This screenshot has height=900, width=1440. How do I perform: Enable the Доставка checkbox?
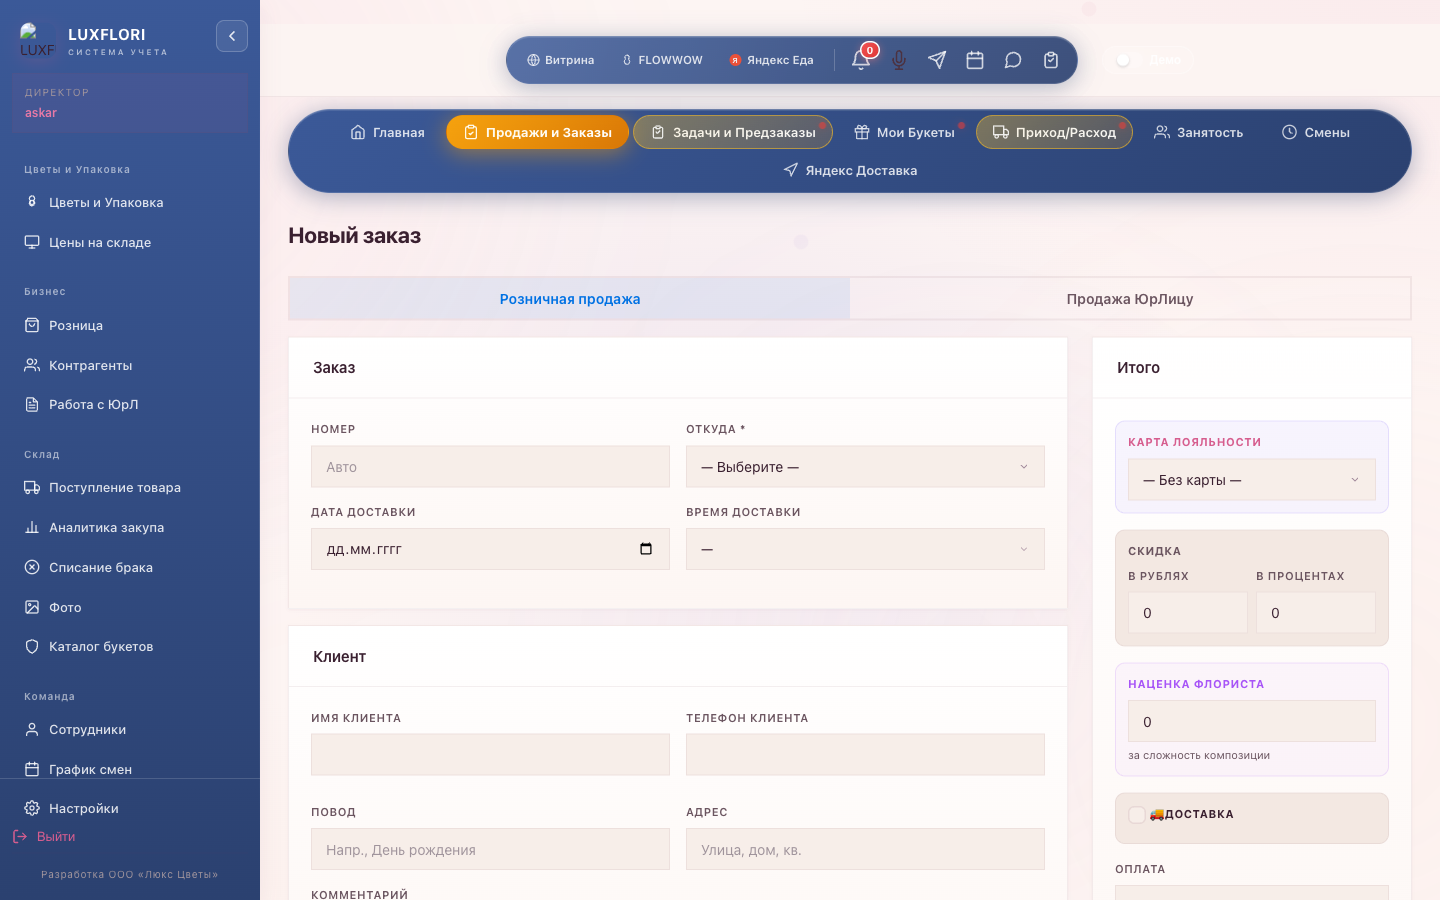(1137, 815)
